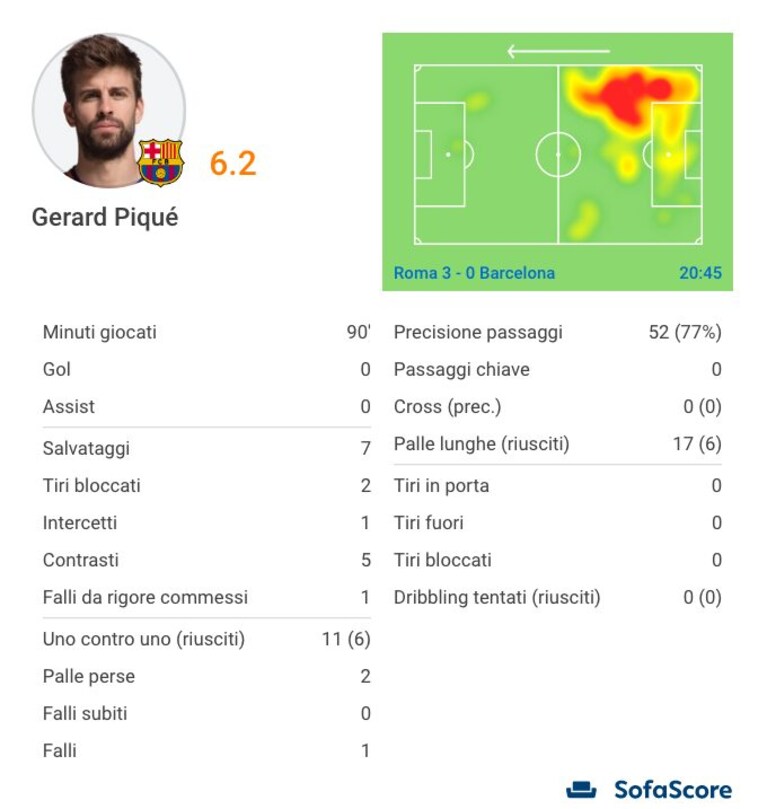Click the SofaScore sofa logo icon
This screenshot has width=767, height=809.
581,789
